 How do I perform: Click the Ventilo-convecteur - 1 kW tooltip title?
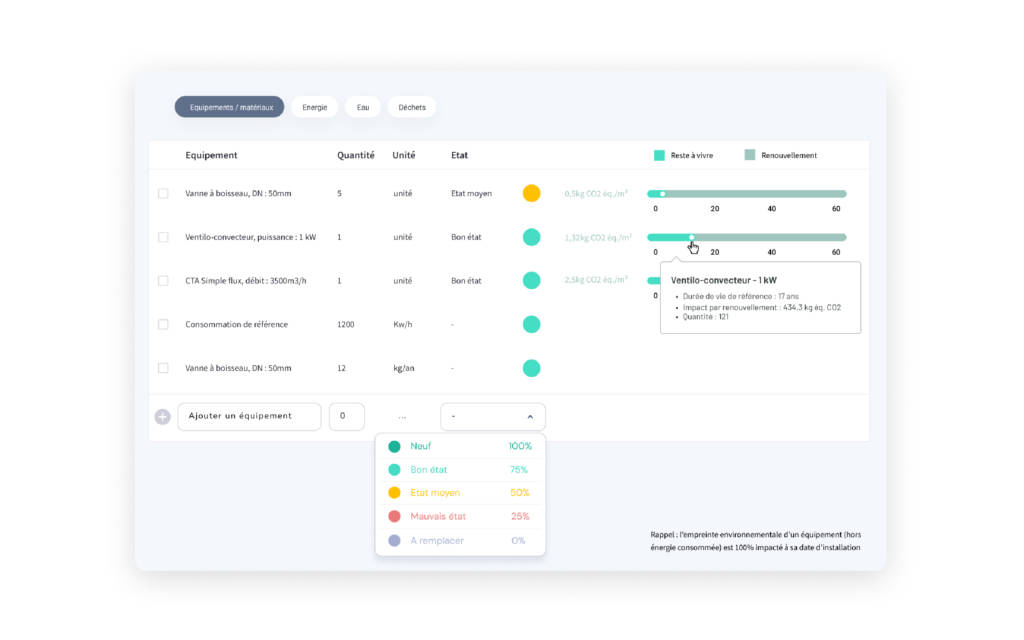coord(724,280)
